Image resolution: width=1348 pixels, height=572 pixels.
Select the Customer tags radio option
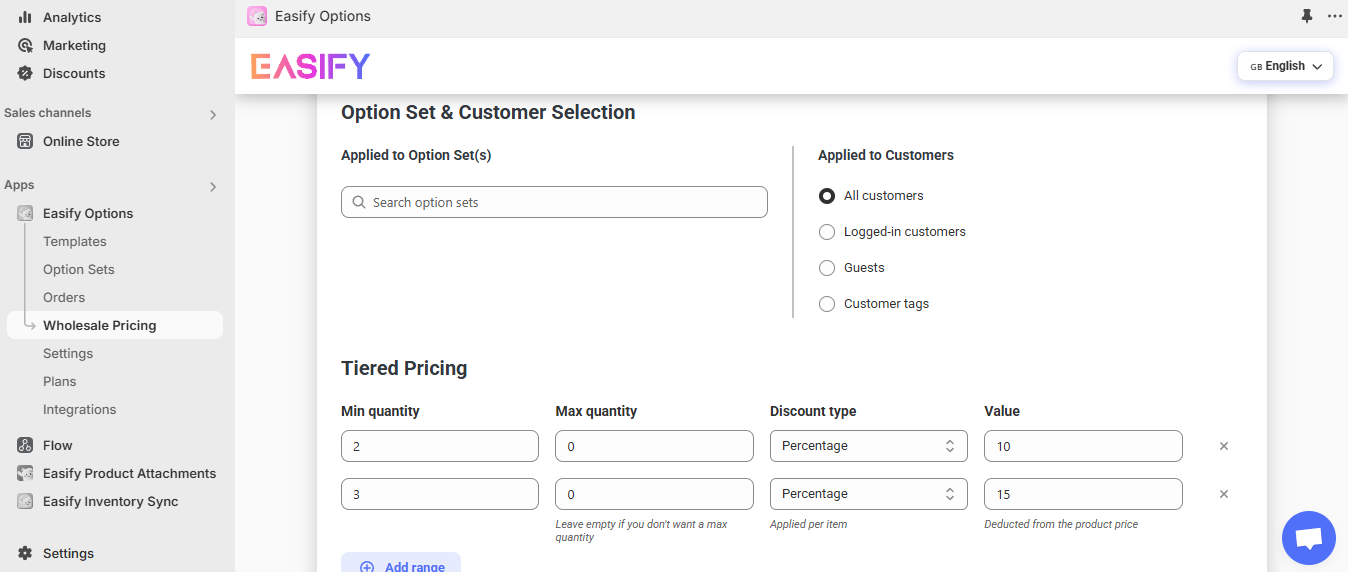(x=827, y=304)
